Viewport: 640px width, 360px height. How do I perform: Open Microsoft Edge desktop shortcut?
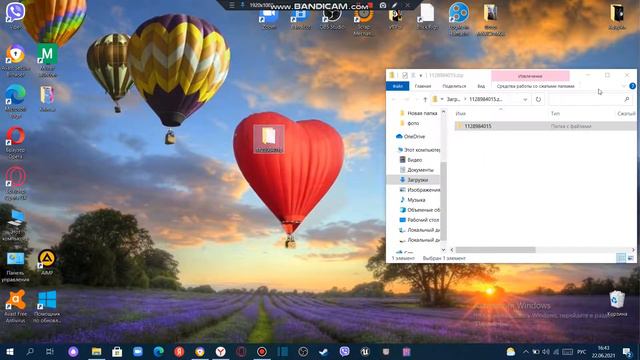tap(16, 100)
